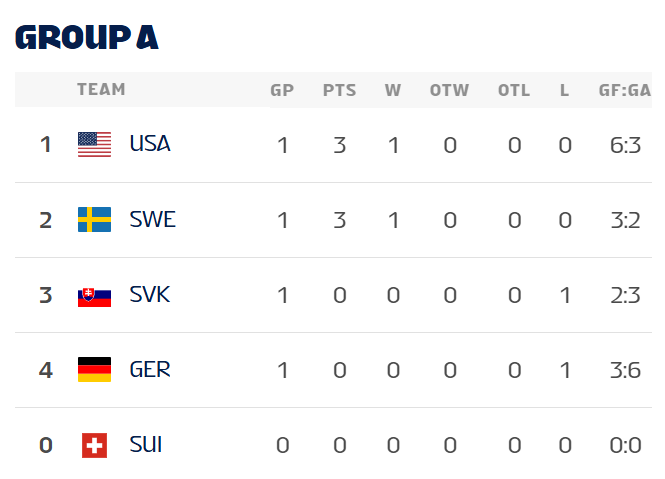This screenshot has height=479, width=665.
Task: Click the TEAM column header
Action: click(x=101, y=90)
